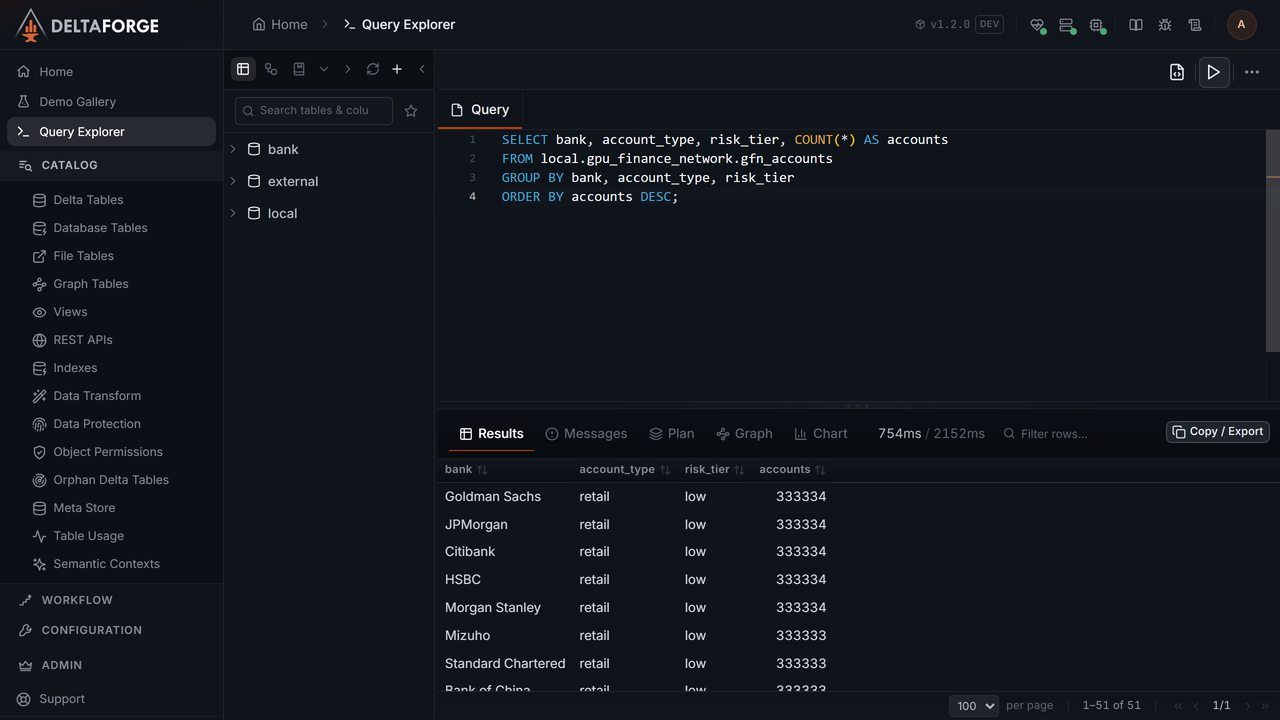Image resolution: width=1280 pixels, height=720 pixels.
Task: Open Demo Gallery in sidebar
Action: (111, 102)
